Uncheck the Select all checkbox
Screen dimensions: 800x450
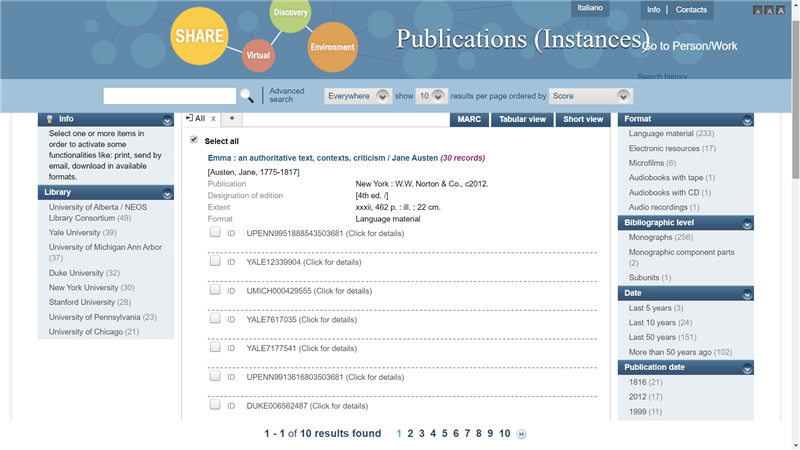tap(194, 141)
